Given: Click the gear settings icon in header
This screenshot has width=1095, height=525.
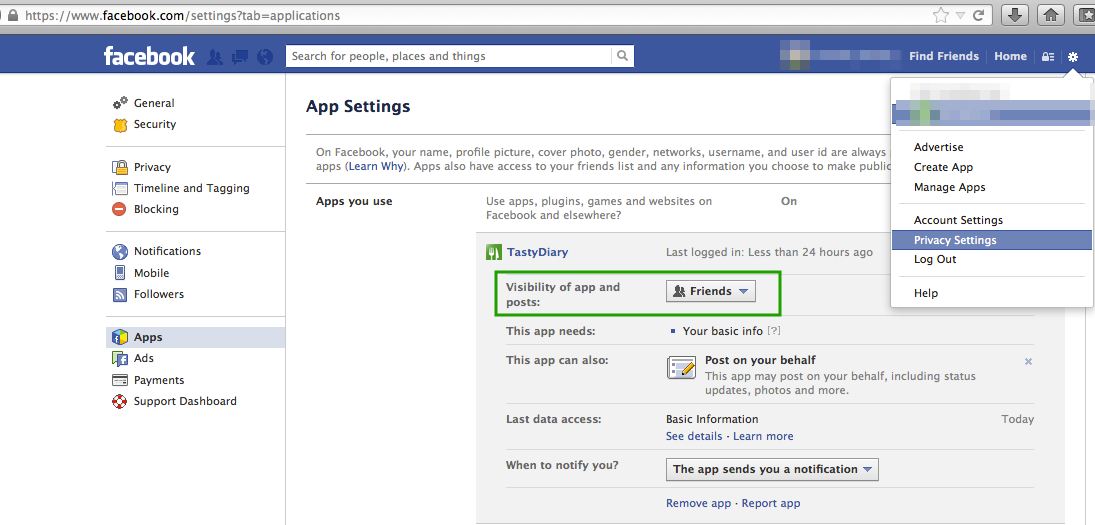Looking at the screenshot, I should 1073,57.
